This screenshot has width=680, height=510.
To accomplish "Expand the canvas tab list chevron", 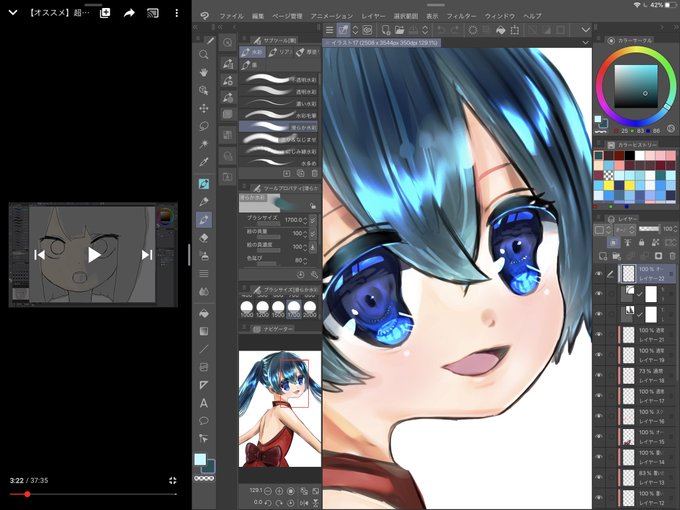I will click(x=585, y=42).
